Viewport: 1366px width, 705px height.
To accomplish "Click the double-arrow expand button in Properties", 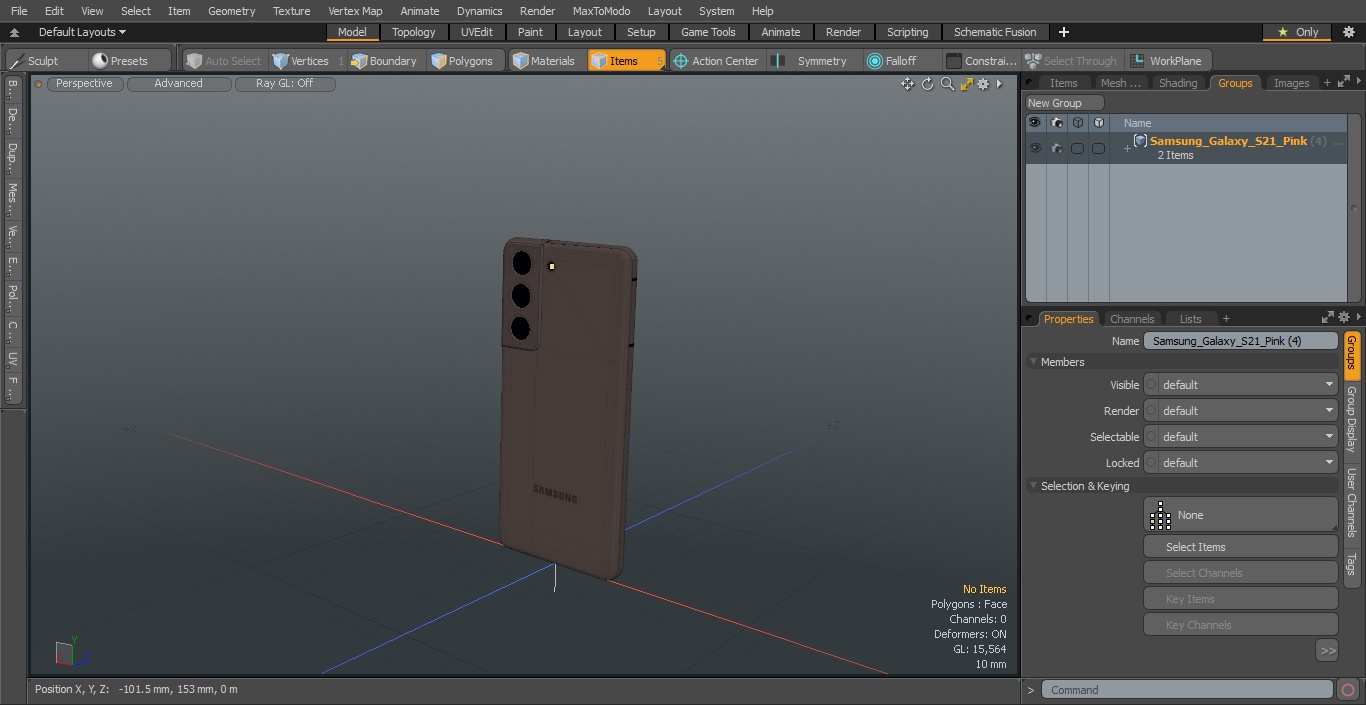I will [x=1327, y=651].
